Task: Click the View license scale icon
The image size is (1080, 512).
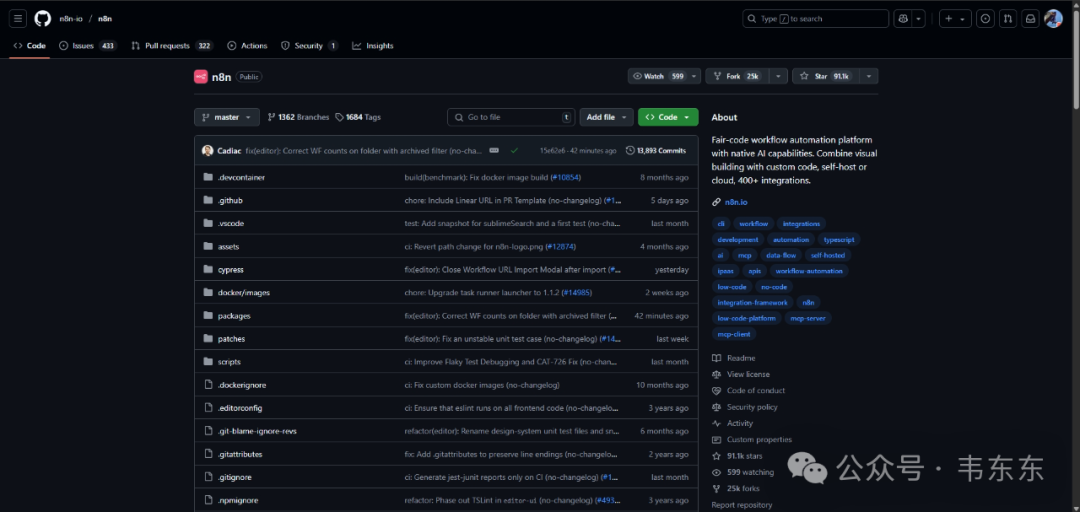Action: tap(716, 374)
